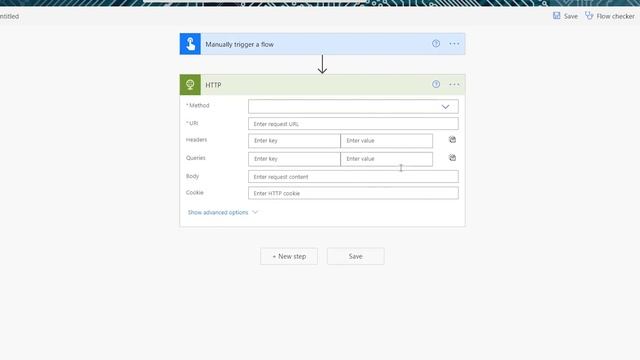Screen dimensions: 640x360
Task: Click the Untitled flow name
Action: pyautogui.click(x=9, y=16)
